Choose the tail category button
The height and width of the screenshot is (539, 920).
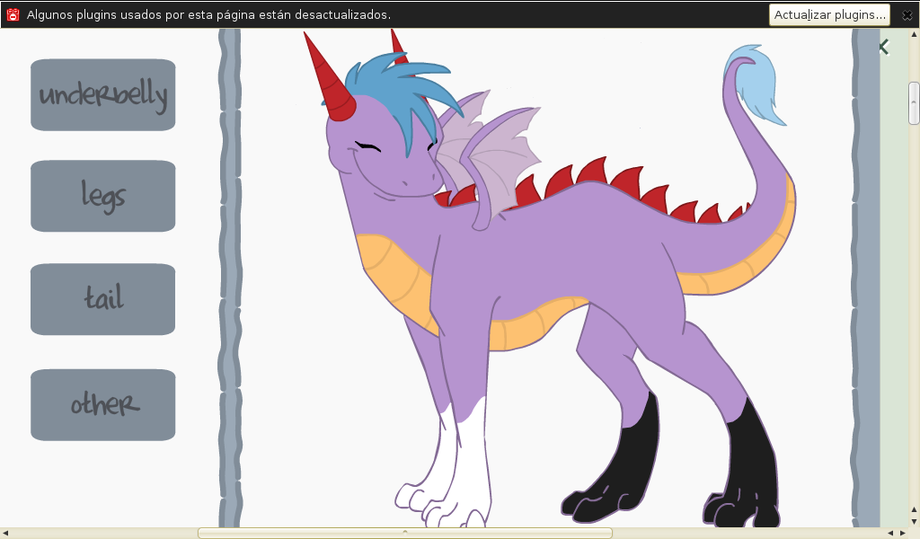tap(103, 299)
